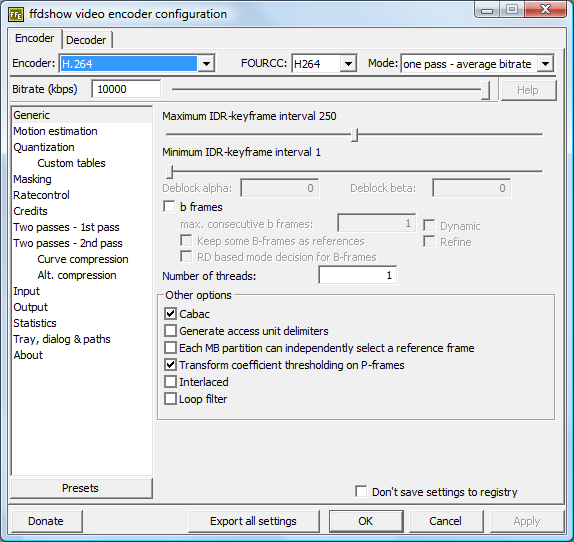The image size is (574, 542).
Task: Click the Minimum IDR-keyframe interval slider handle
Action: tap(169, 171)
